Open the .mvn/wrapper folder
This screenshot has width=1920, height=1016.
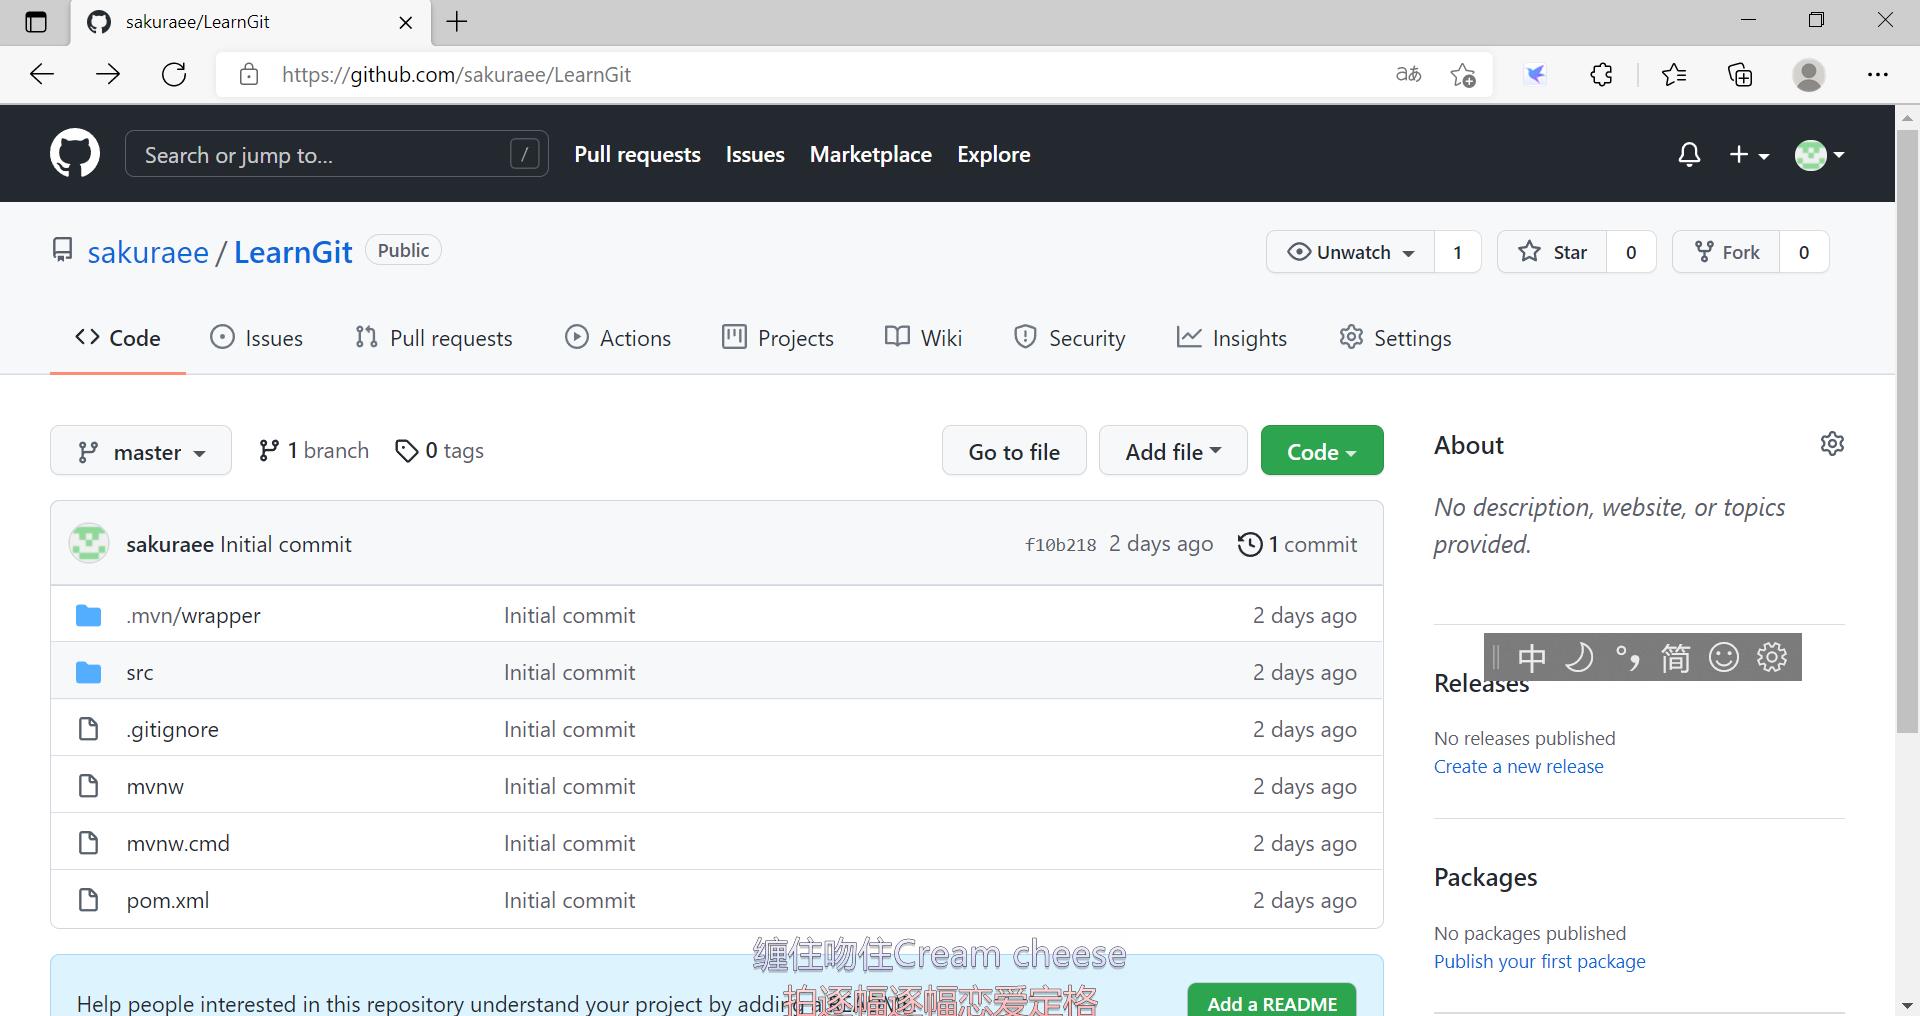pos(193,615)
